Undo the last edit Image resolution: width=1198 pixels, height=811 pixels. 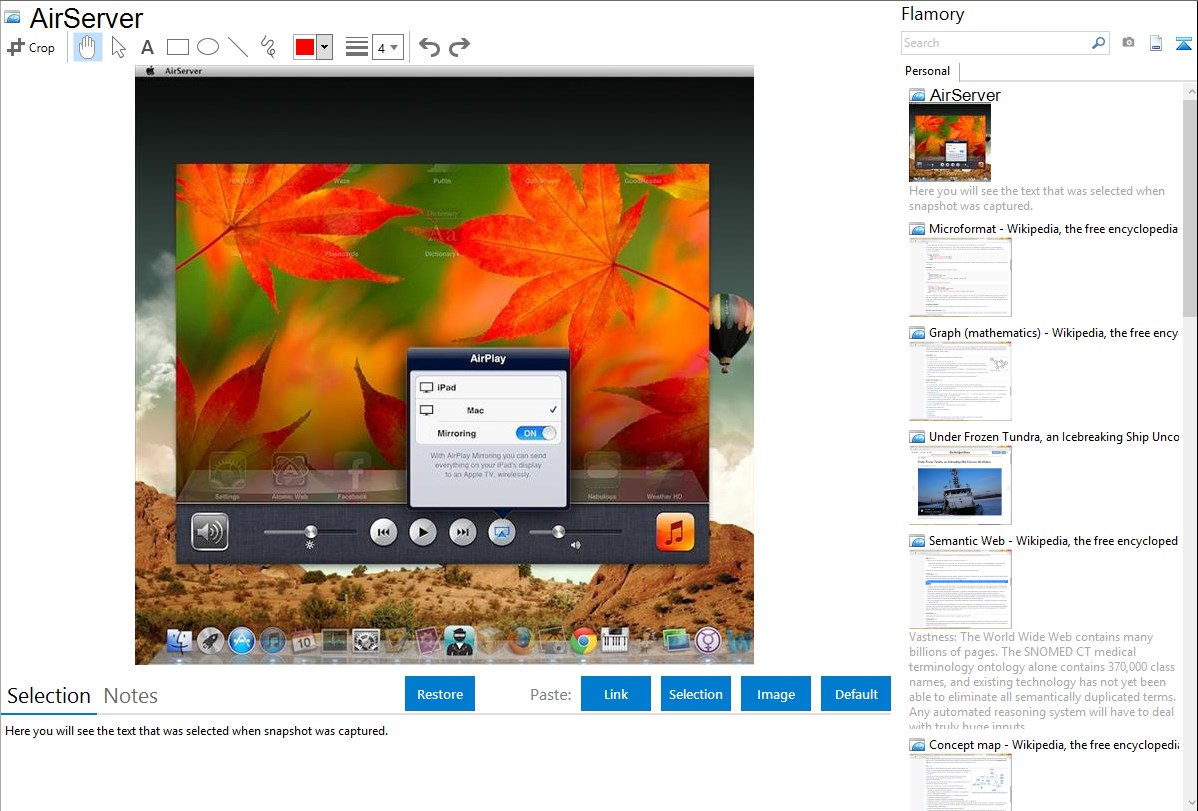(429, 47)
